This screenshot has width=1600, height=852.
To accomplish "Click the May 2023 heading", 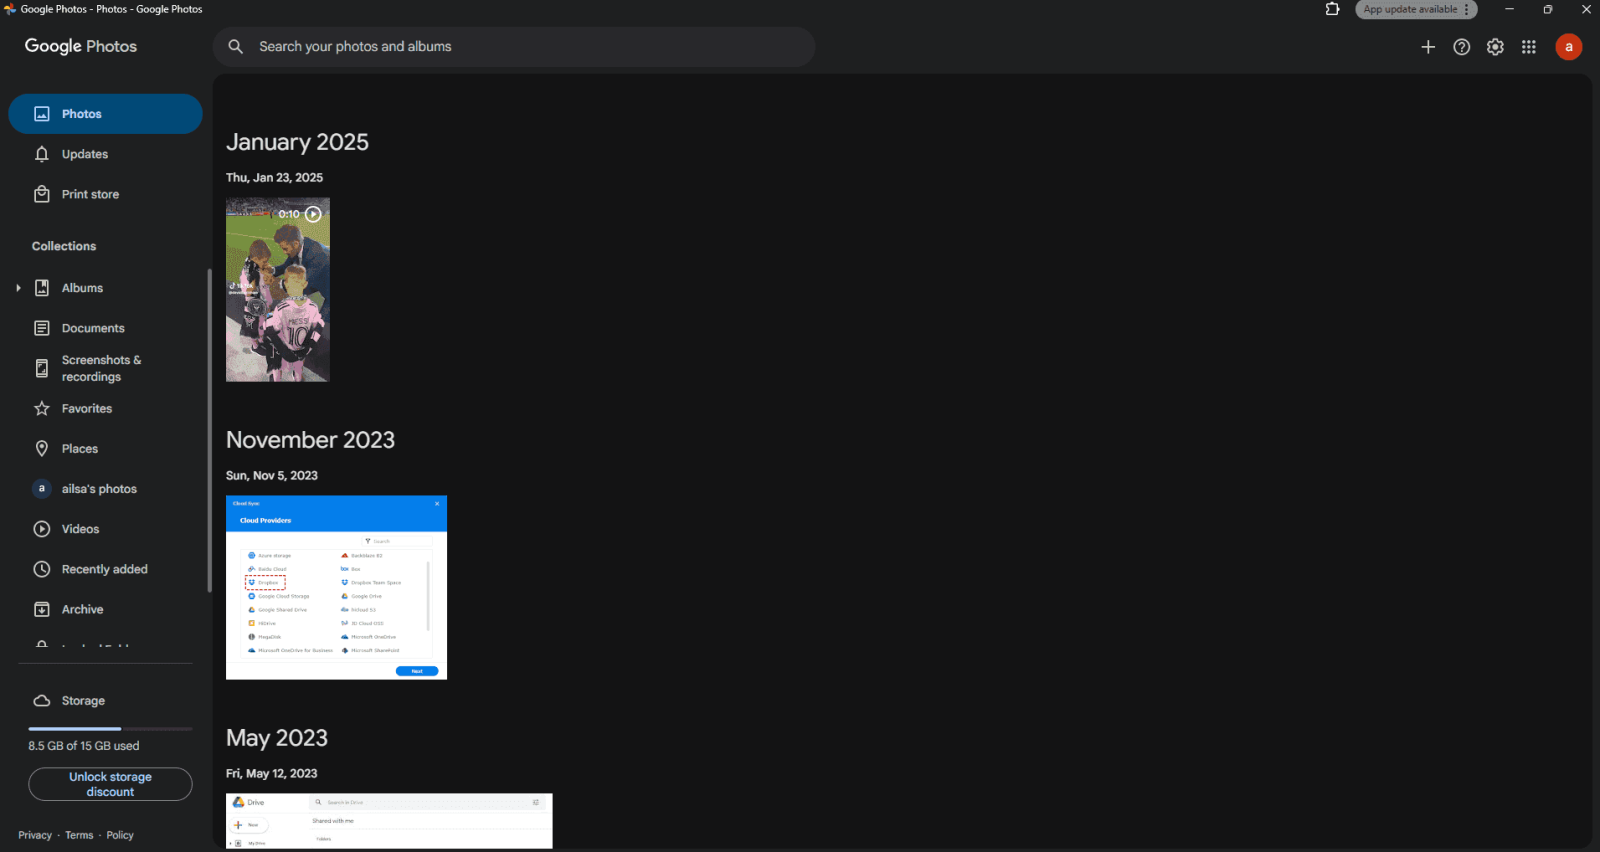I will [277, 738].
